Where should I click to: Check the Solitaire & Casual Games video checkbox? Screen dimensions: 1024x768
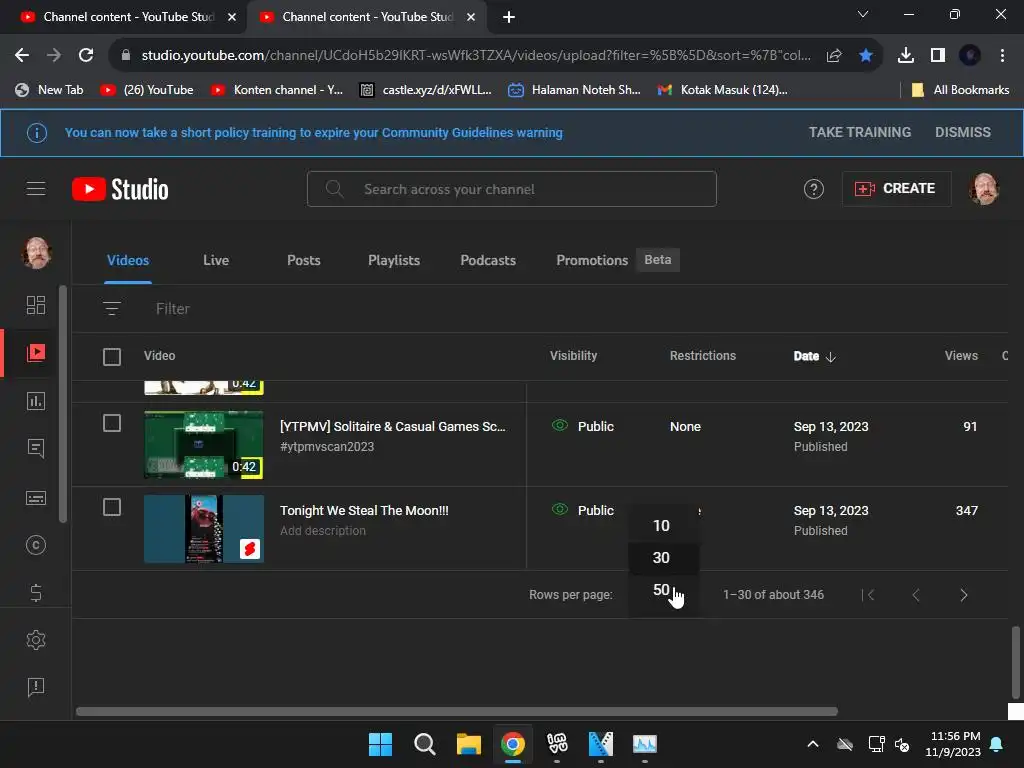click(112, 423)
